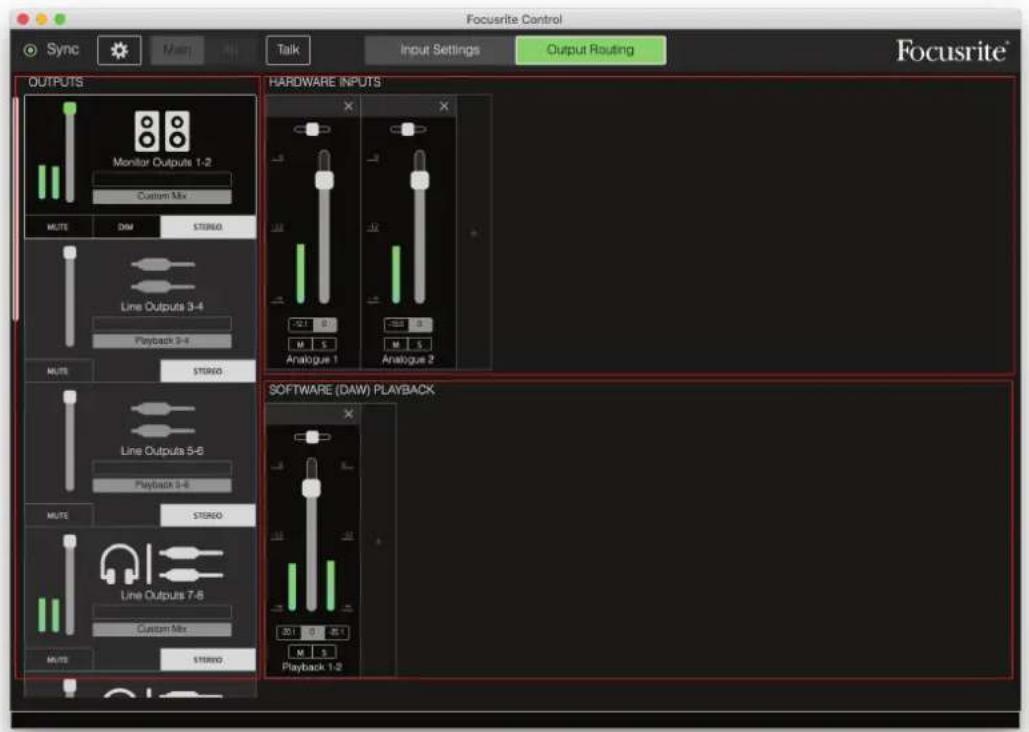
Task: Toggle STEREO on Line Outputs 3-4
Action: 208,371
